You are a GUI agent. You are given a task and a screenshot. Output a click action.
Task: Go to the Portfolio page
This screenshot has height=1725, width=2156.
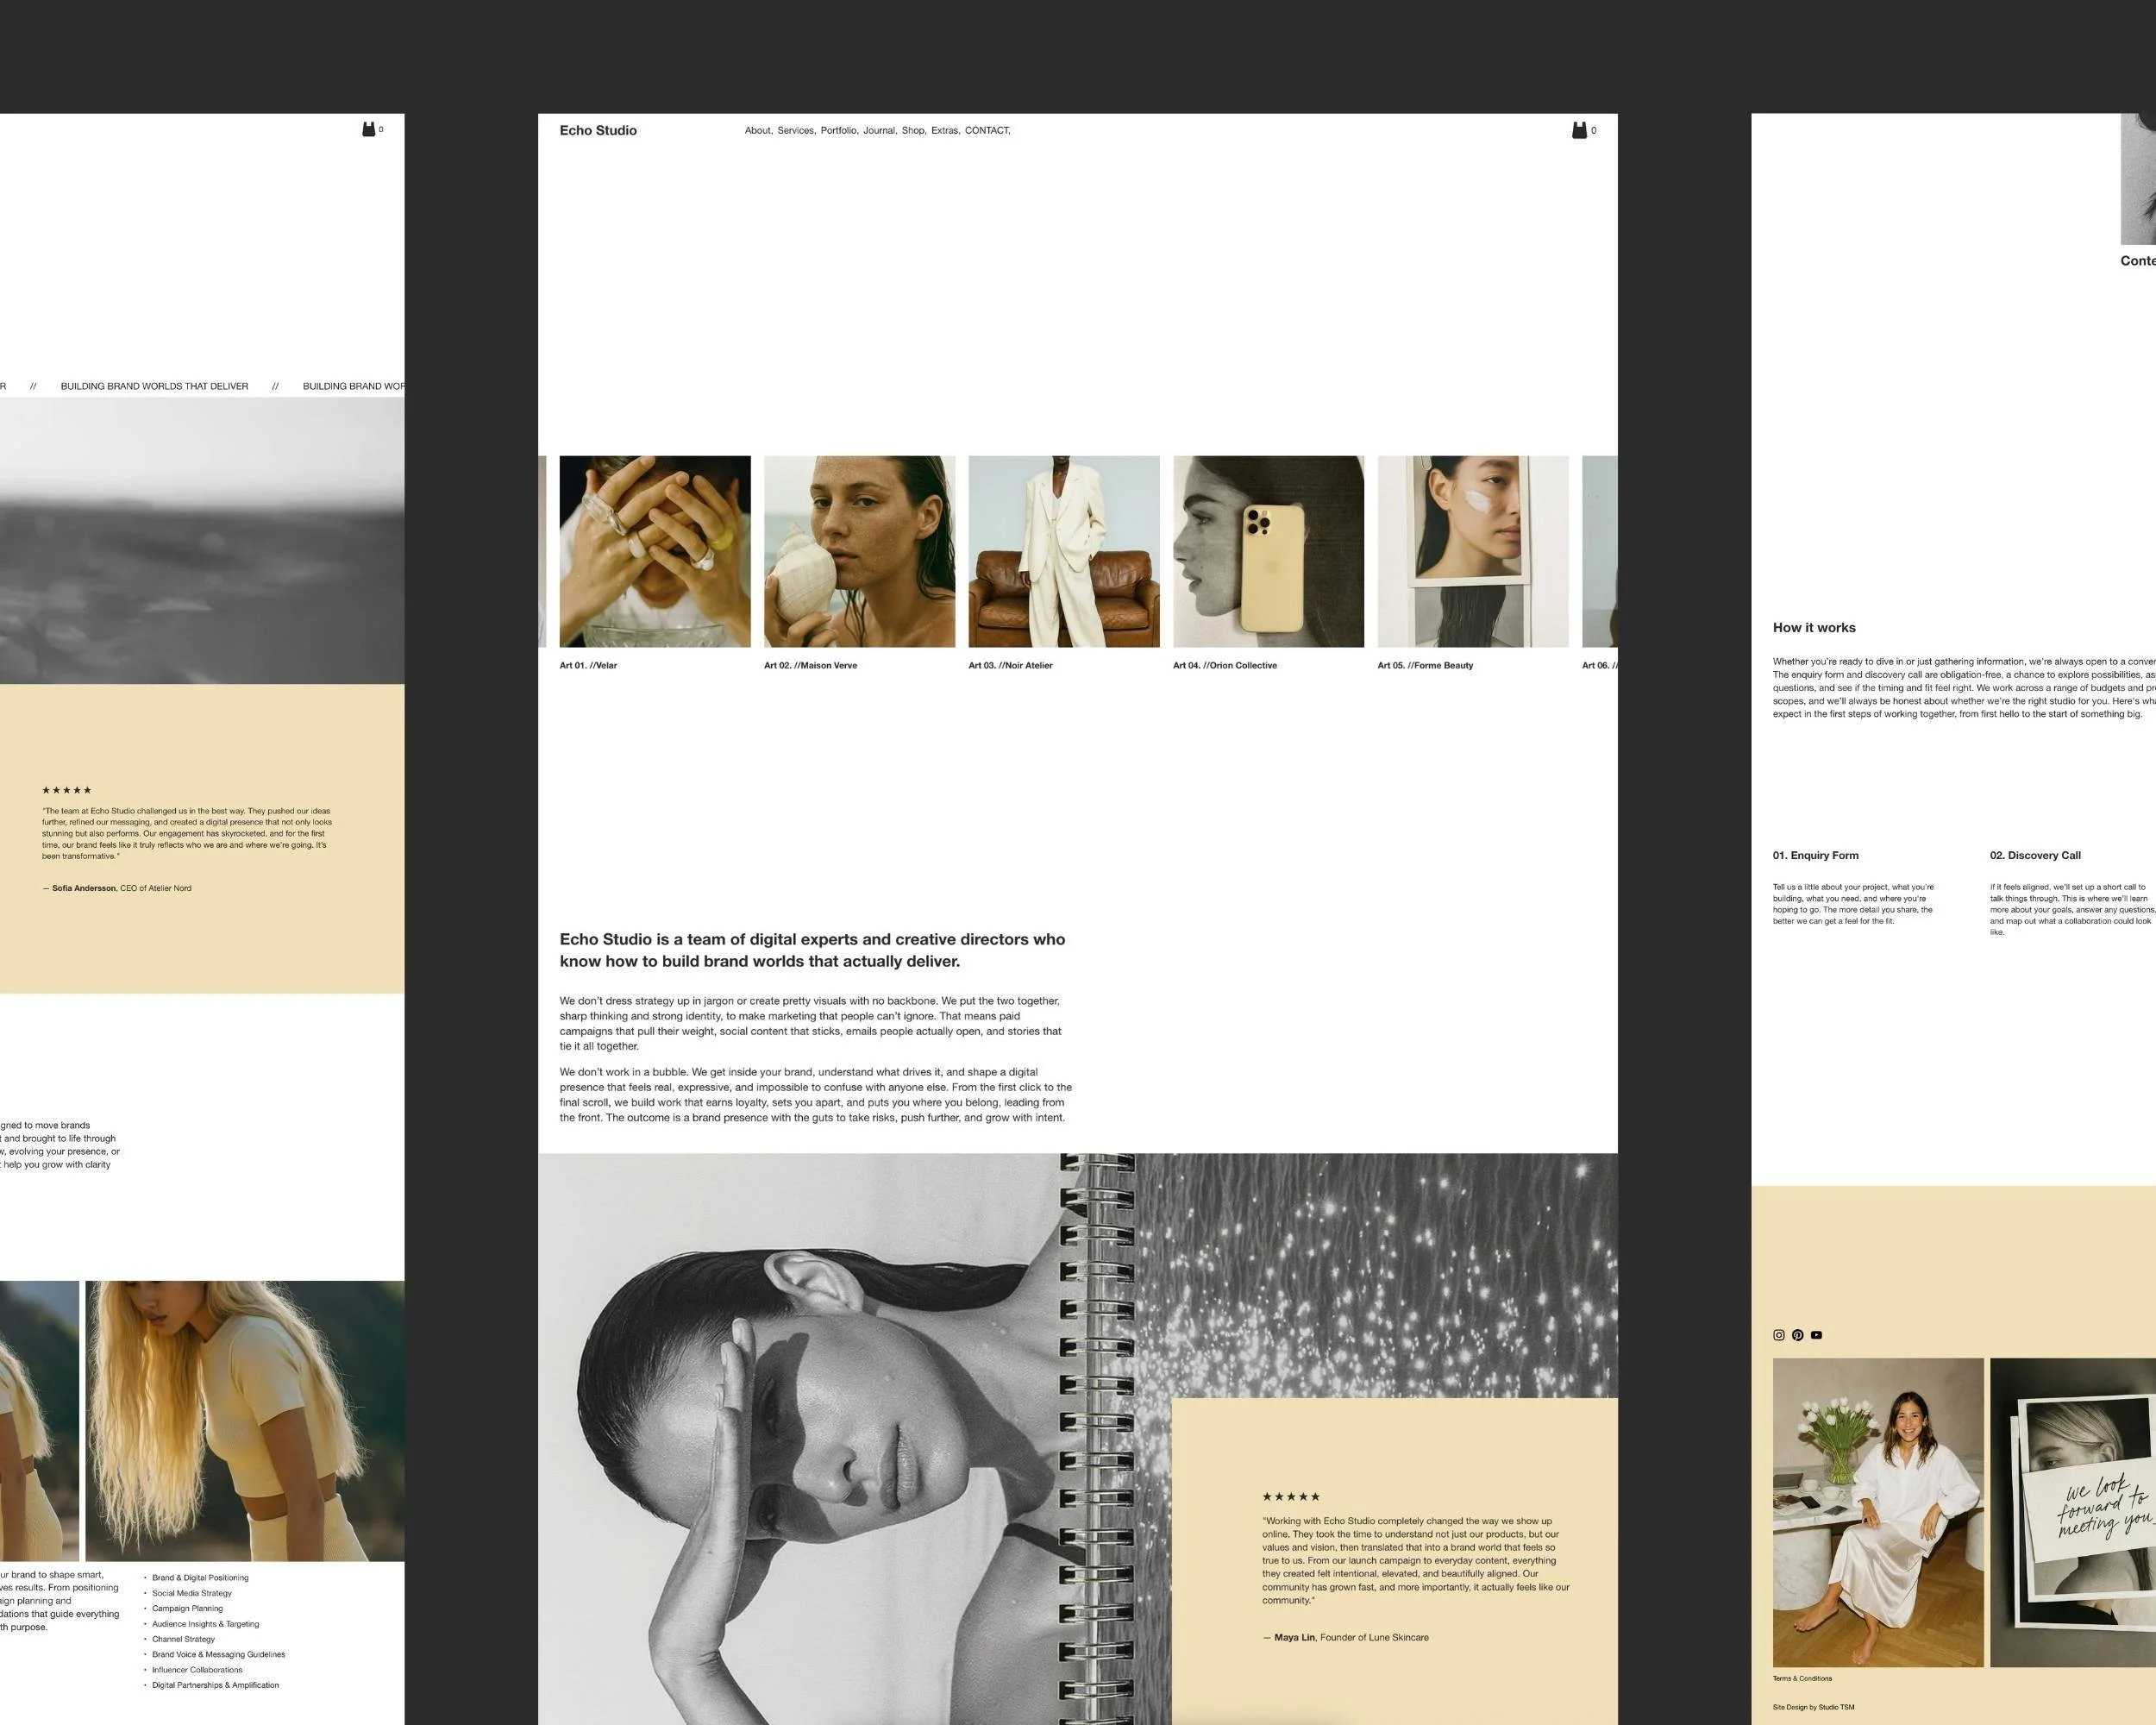point(838,130)
